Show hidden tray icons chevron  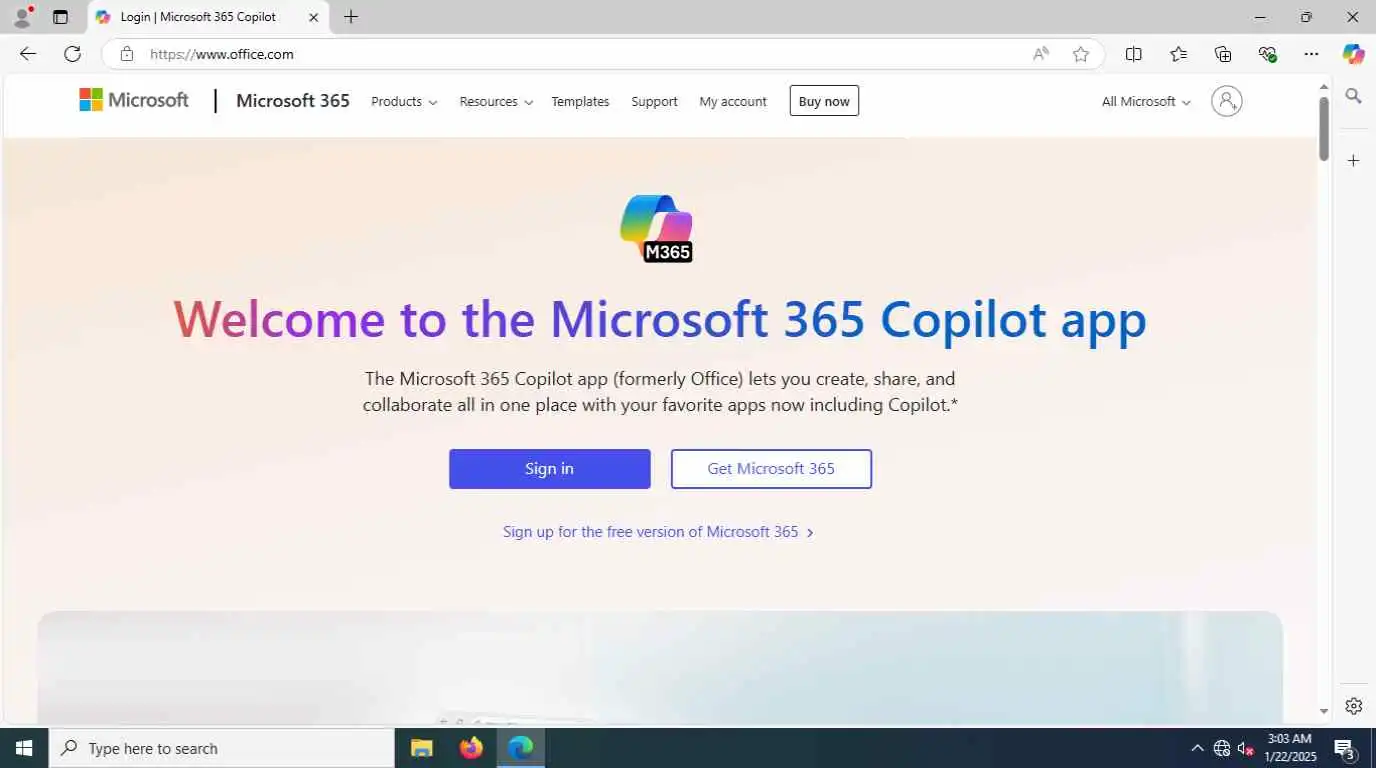[x=1197, y=748]
